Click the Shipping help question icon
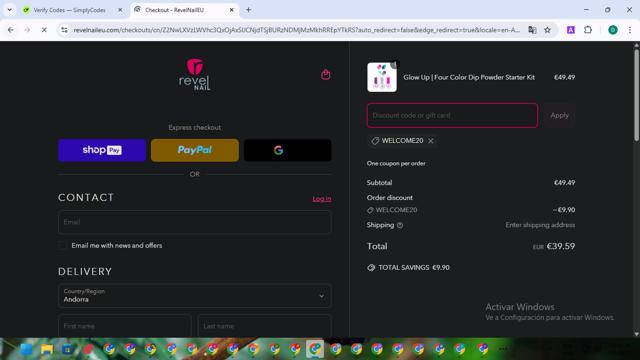Image resolution: width=640 pixels, height=360 pixels. point(400,225)
